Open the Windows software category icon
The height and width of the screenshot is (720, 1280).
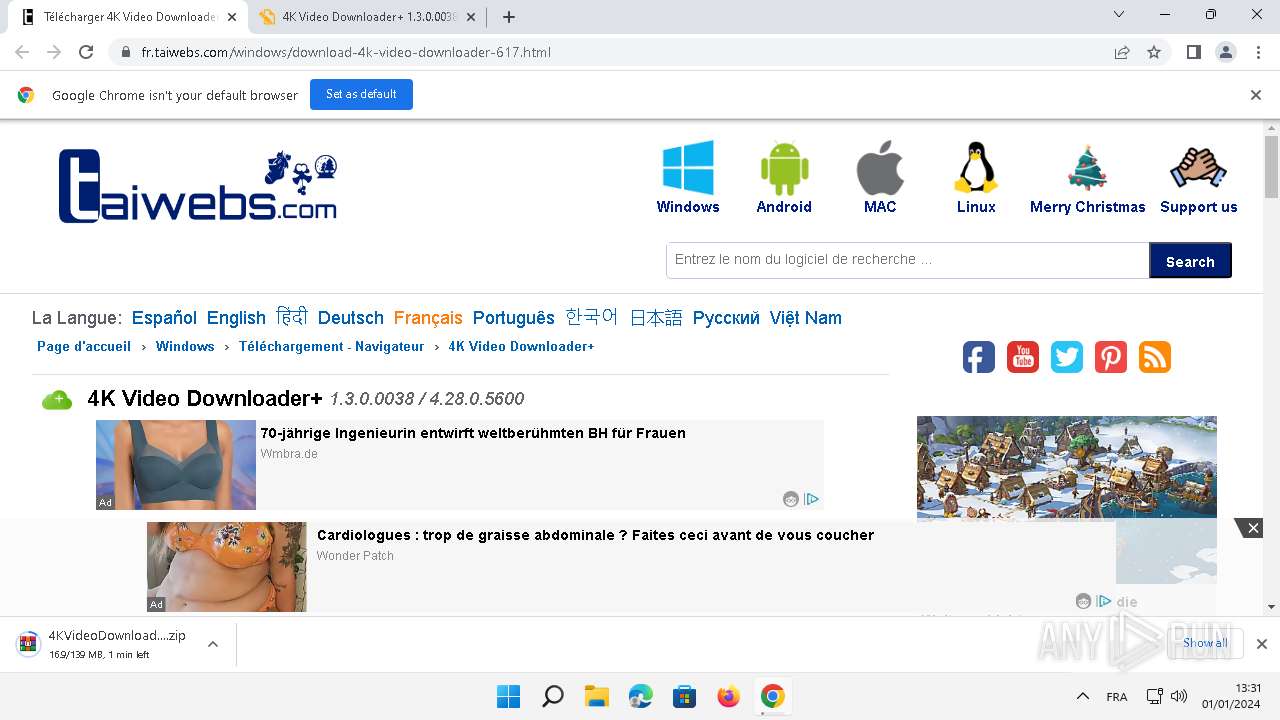click(688, 167)
